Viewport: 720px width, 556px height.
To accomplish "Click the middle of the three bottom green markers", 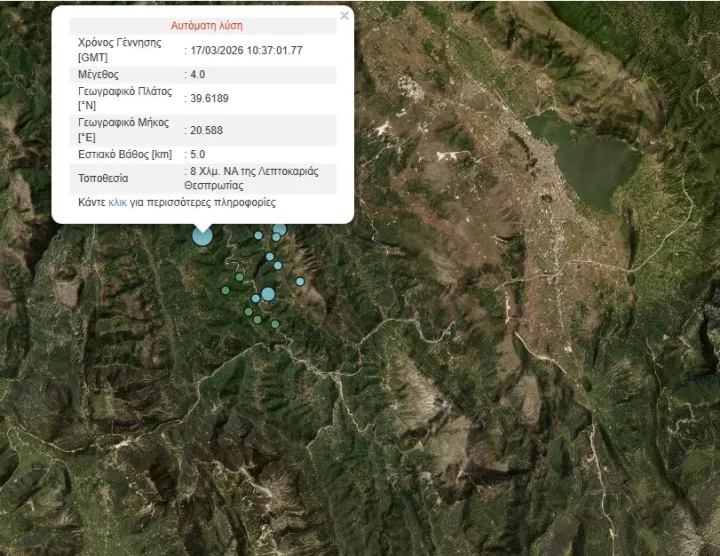I will click(257, 320).
